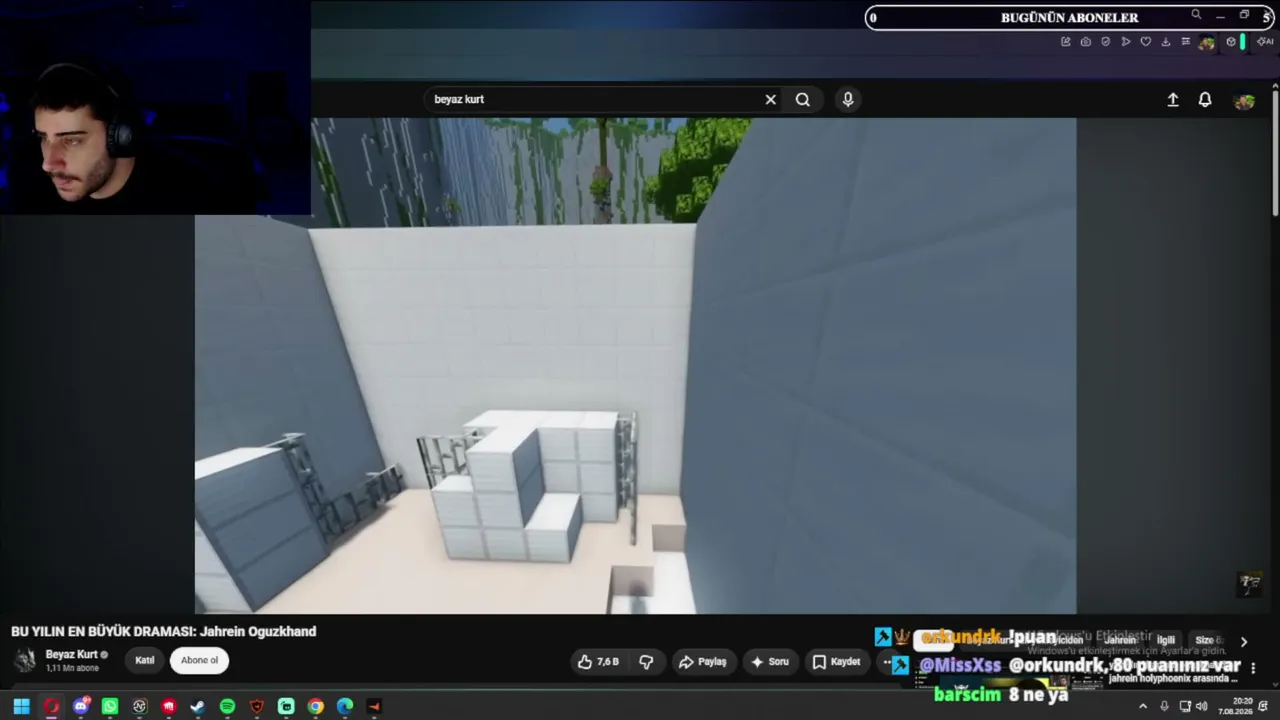Open the browser extensions cube icon
Image resolution: width=1280 pixels, height=720 pixels.
point(1231,42)
